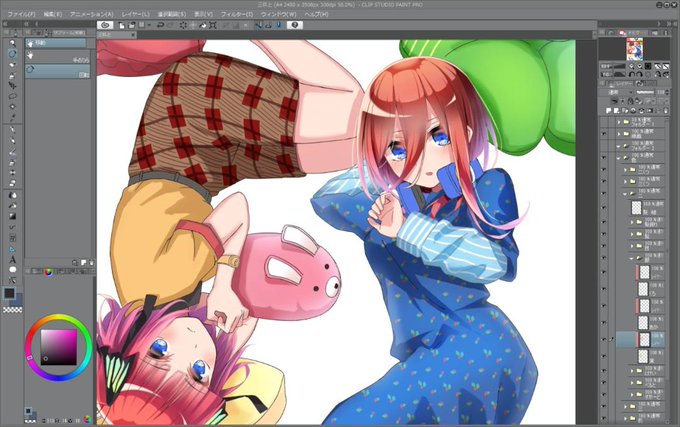Delete layer with trash icon
This screenshot has height=427, width=680.
pyautogui.click(x=666, y=111)
